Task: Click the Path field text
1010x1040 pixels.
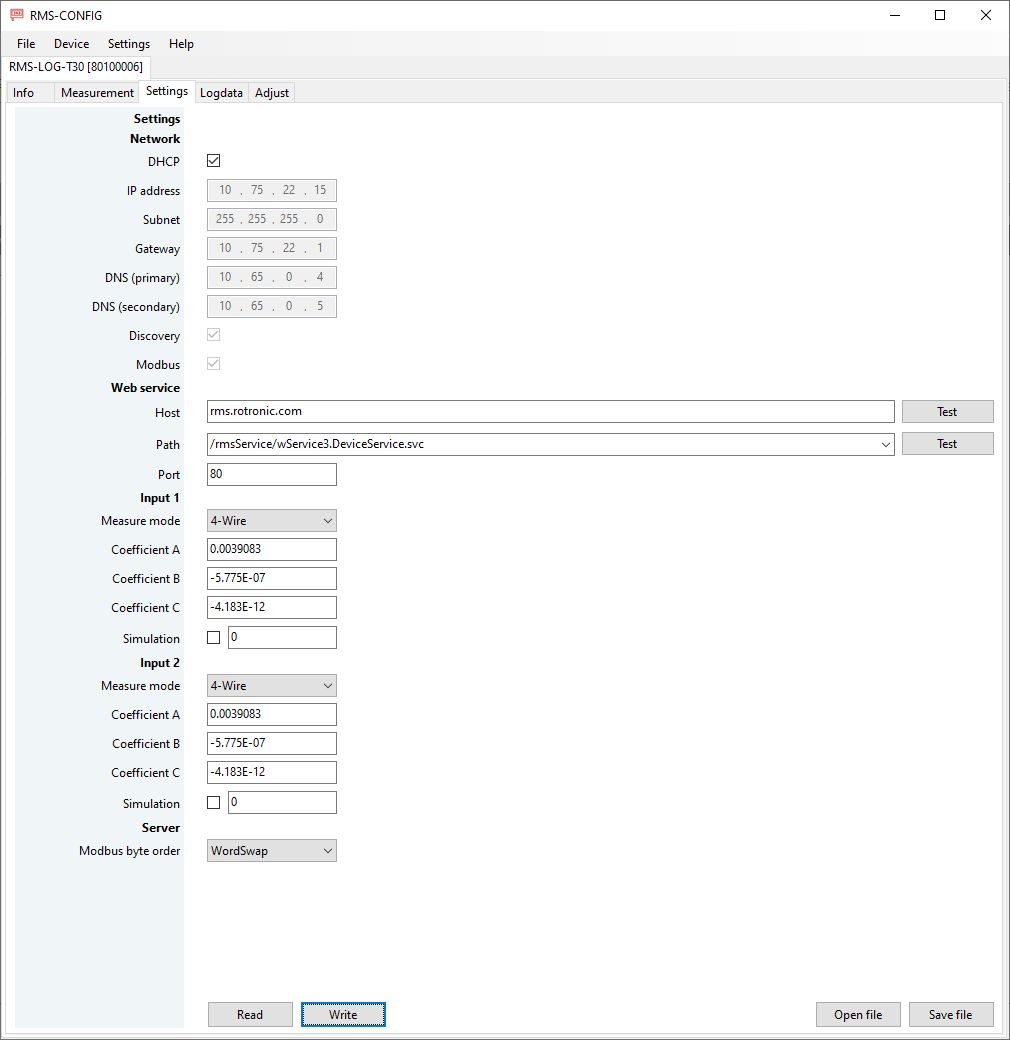Action: click(x=317, y=444)
